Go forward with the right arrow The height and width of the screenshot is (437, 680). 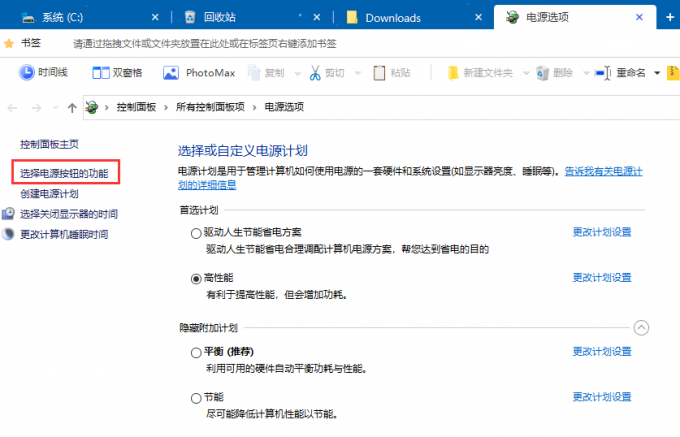coord(36,108)
